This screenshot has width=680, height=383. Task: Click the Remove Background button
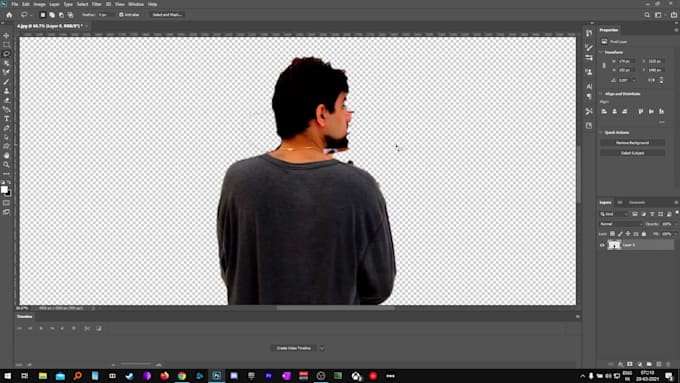(x=632, y=143)
